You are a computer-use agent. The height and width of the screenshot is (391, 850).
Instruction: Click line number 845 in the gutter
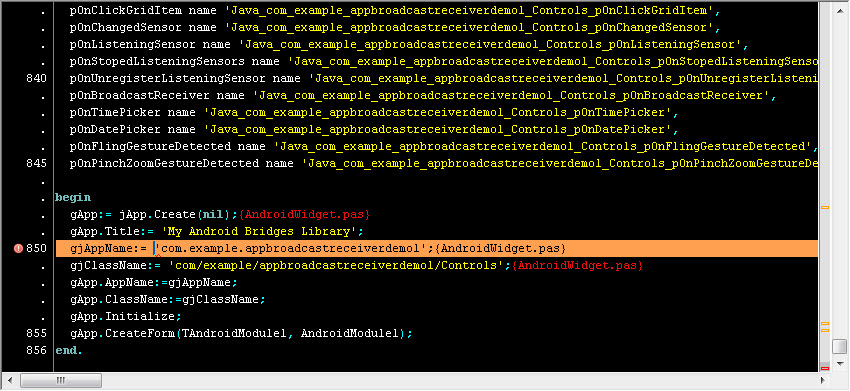click(x=36, y=163)
